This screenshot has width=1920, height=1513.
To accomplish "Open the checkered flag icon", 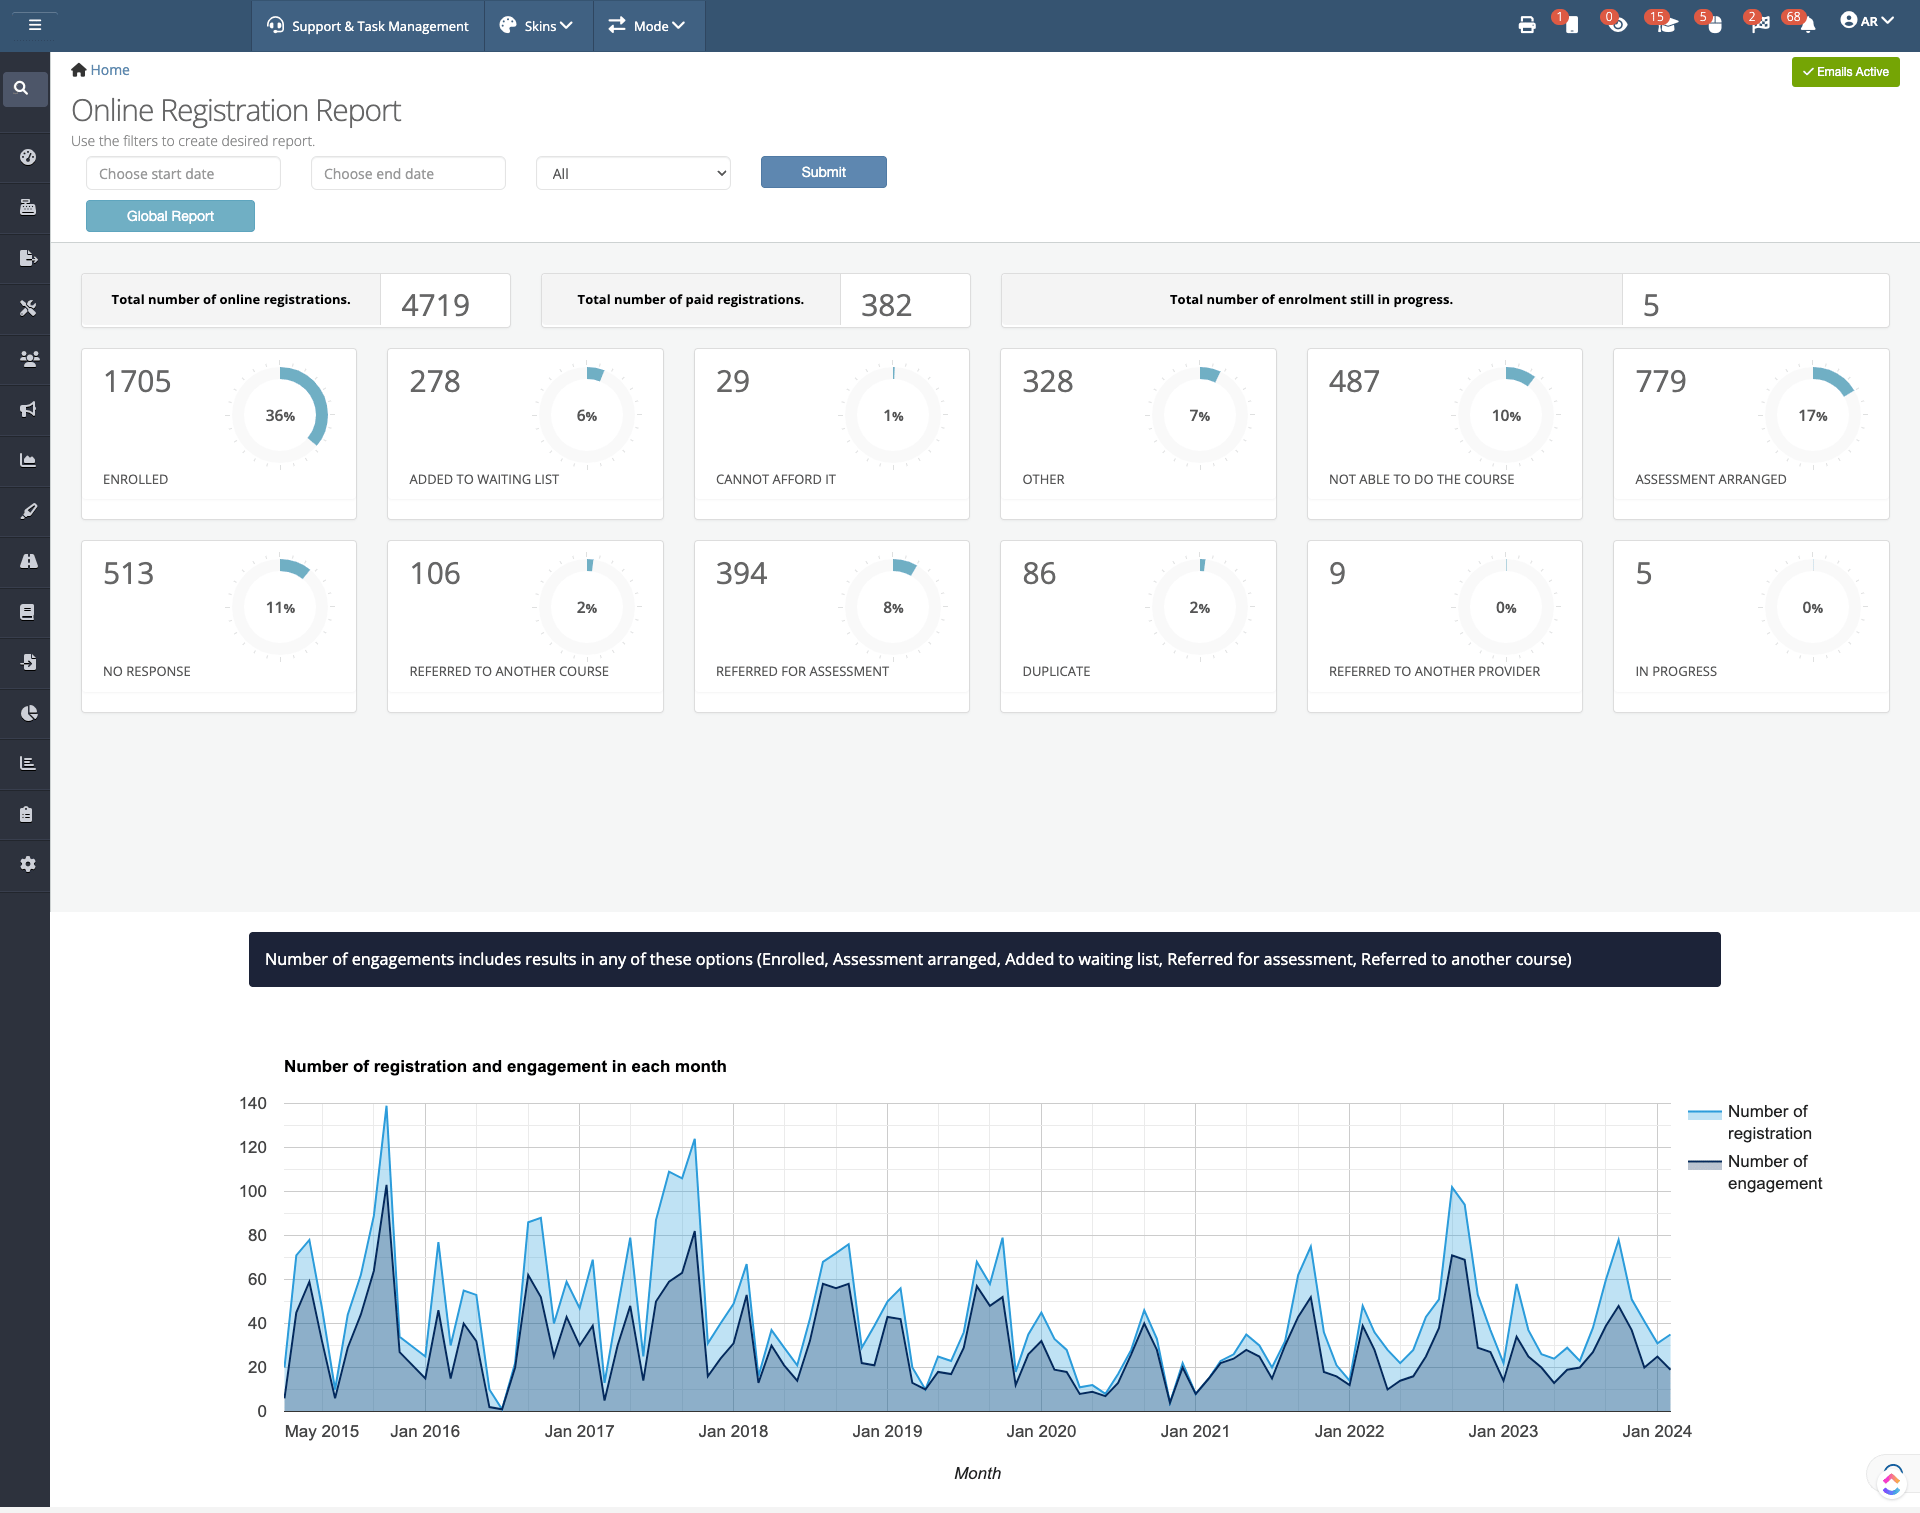I will (x=1760, y=25).
